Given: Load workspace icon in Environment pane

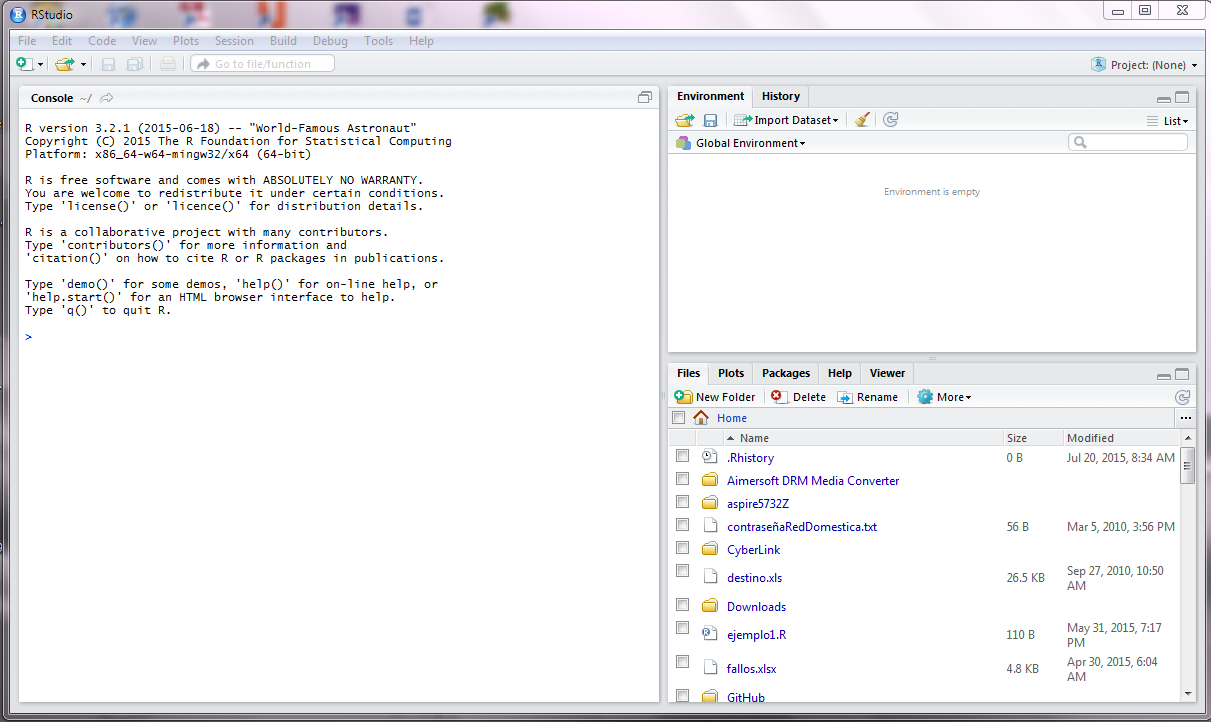Looking at the screenshot, I should coord(685,120).
